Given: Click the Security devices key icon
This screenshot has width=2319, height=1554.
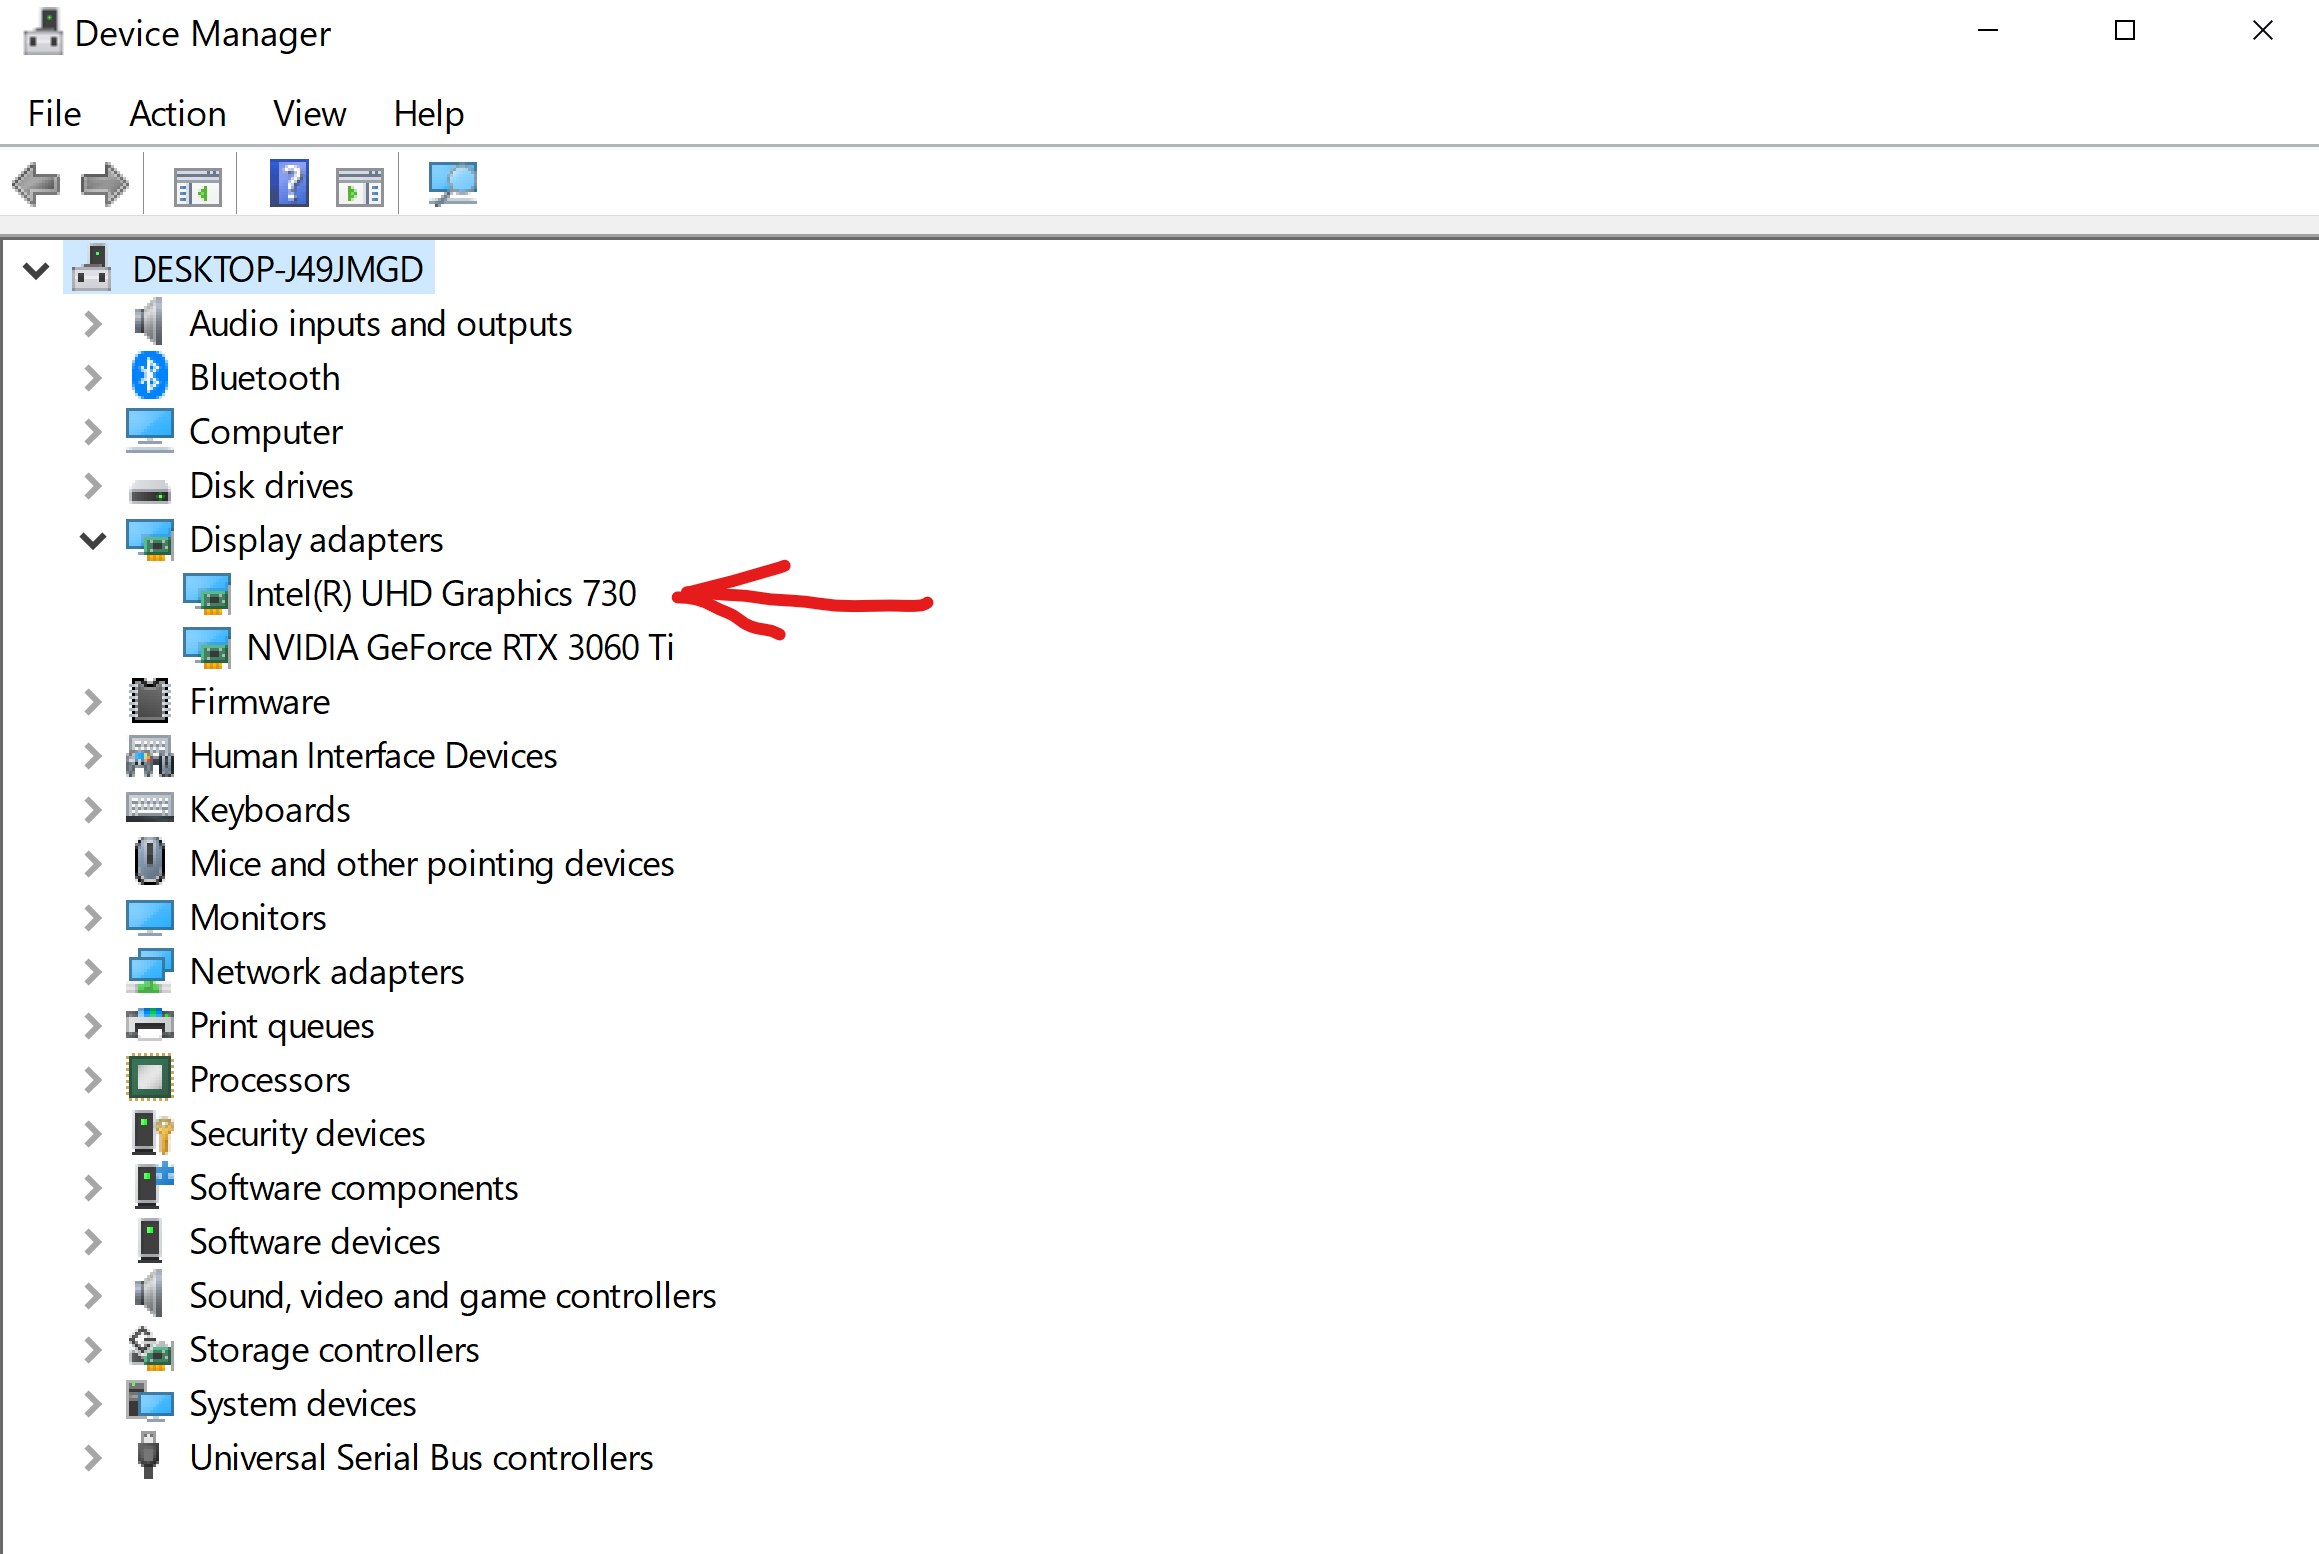Looking at the screenshot, I should click(x=152, y=1133).
